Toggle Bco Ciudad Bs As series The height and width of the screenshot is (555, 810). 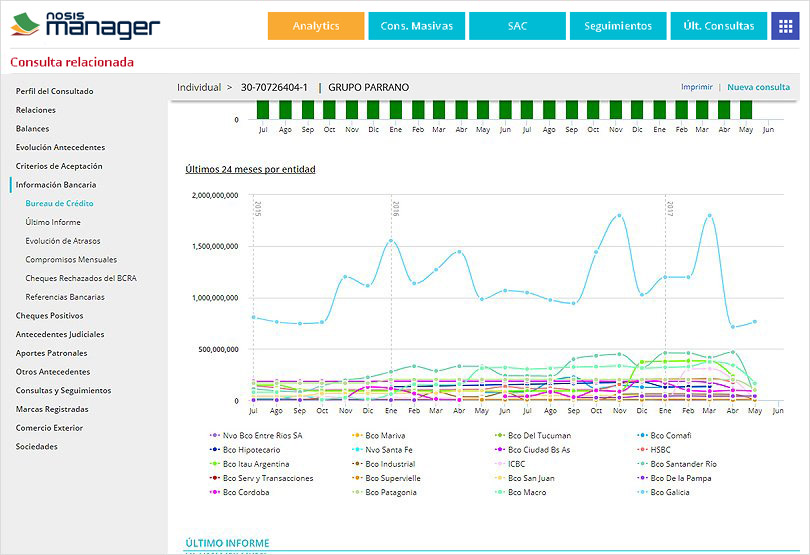(532, 450)
